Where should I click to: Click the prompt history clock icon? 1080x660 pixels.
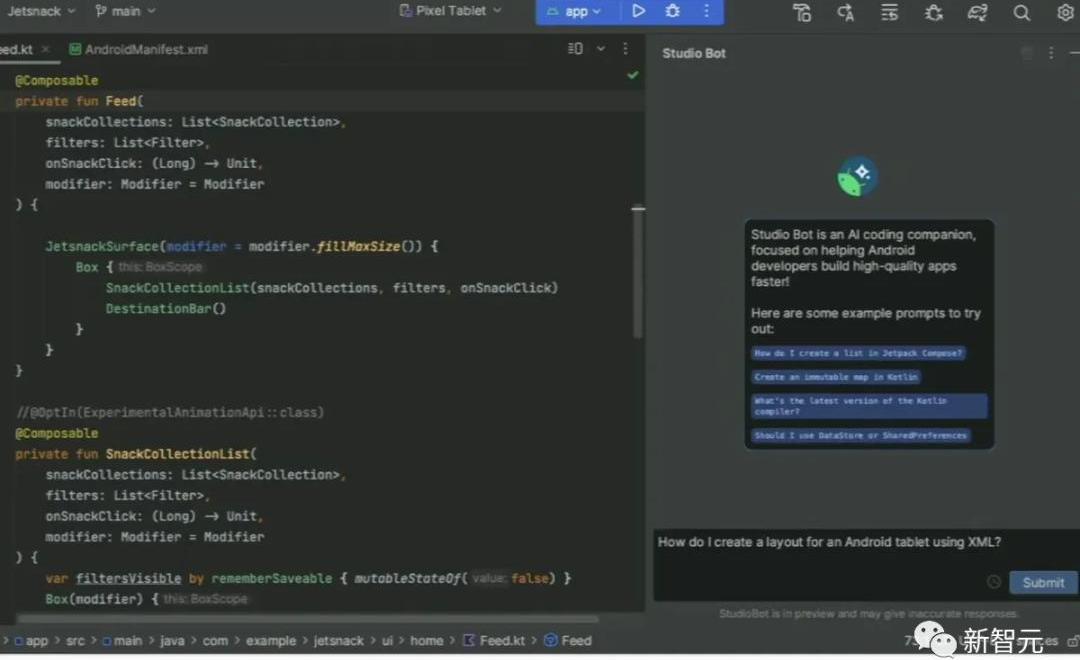click(993, 582)
